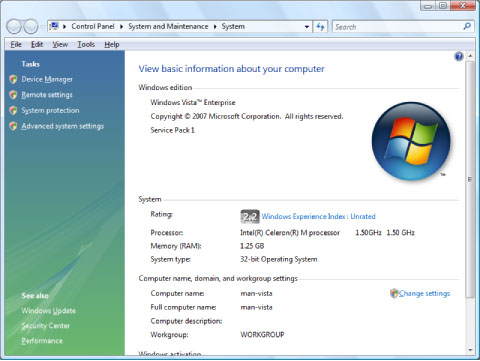Click the magnifier icon in Search box
Viewport: 480px width, 361px height.
point(467,26)
